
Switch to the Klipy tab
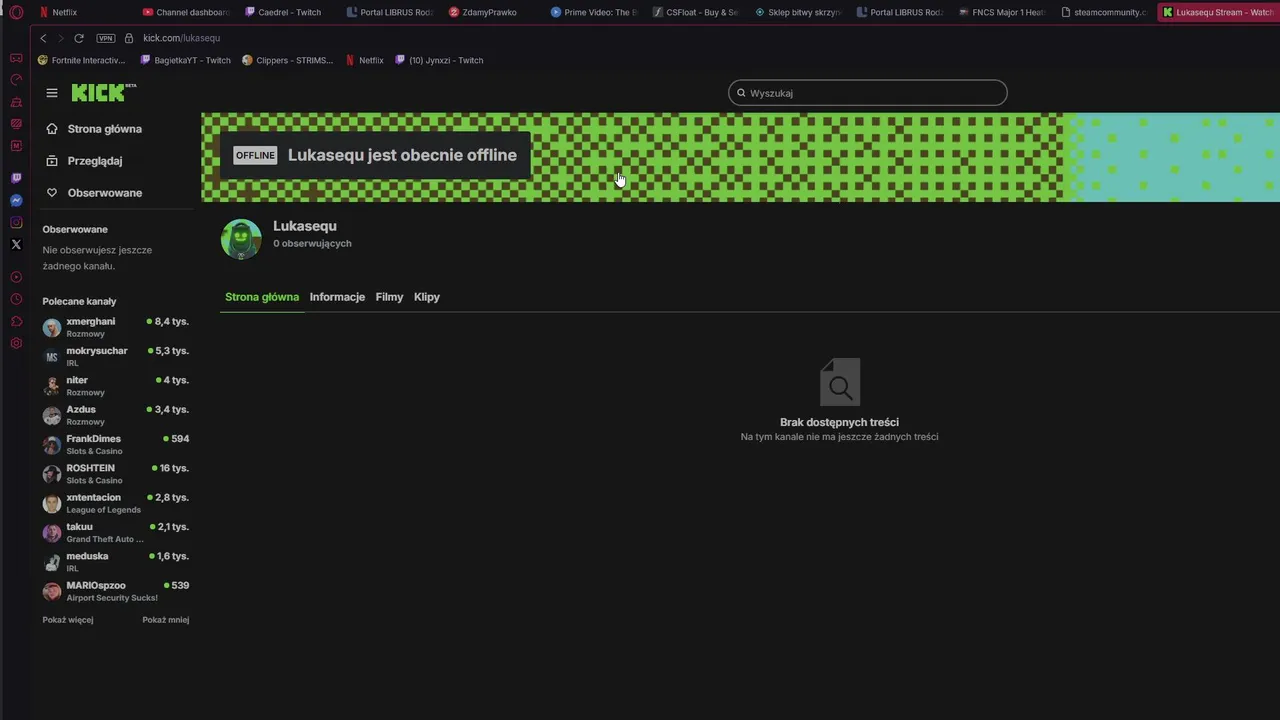(427, 297)
